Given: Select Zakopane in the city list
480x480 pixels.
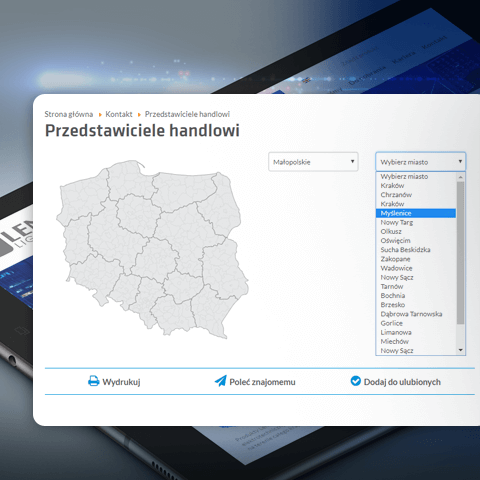Looking at the screenshot, I should [x=416, y=259].
